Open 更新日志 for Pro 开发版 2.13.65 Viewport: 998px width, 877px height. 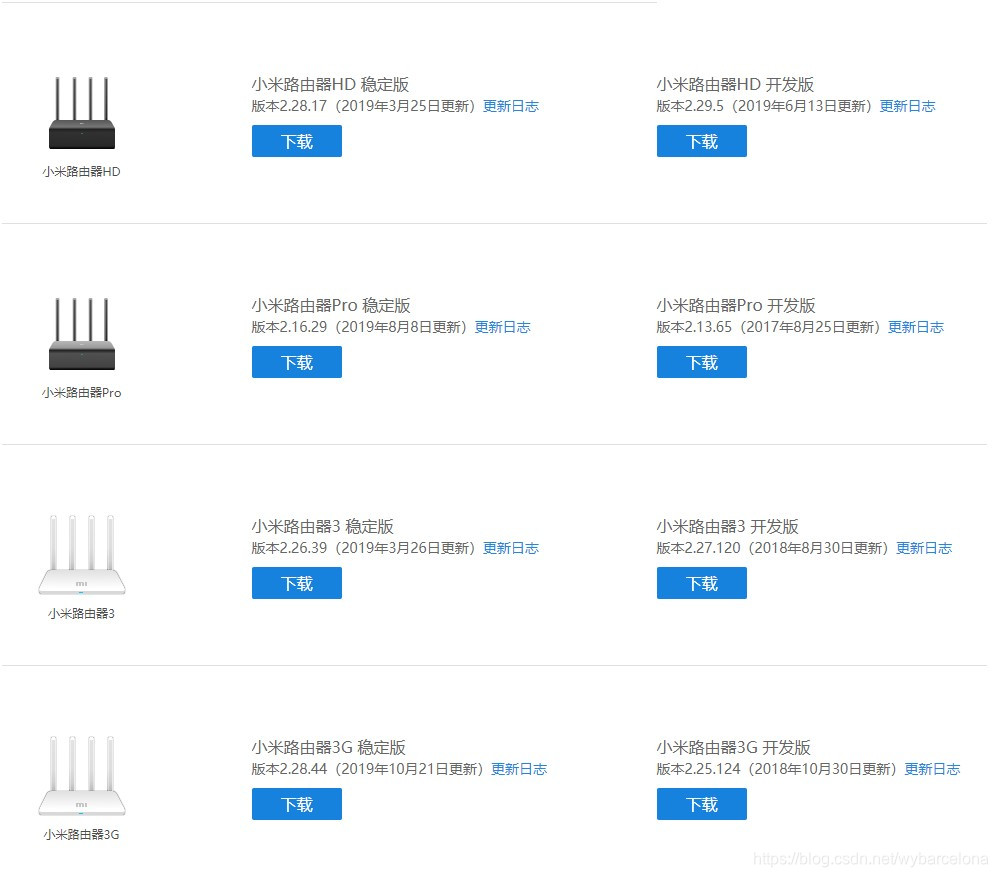[x=915, y=327]
